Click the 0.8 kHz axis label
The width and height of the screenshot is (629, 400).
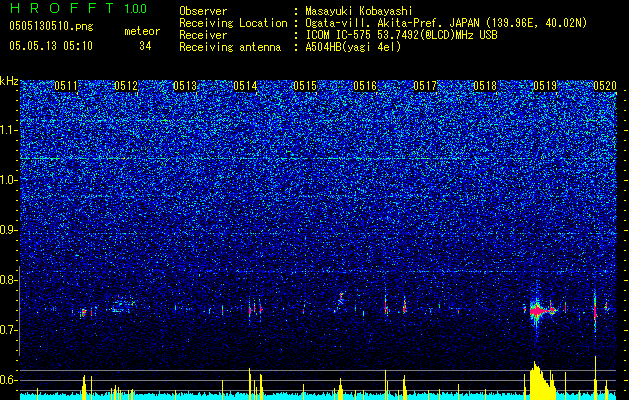point(9,280)
